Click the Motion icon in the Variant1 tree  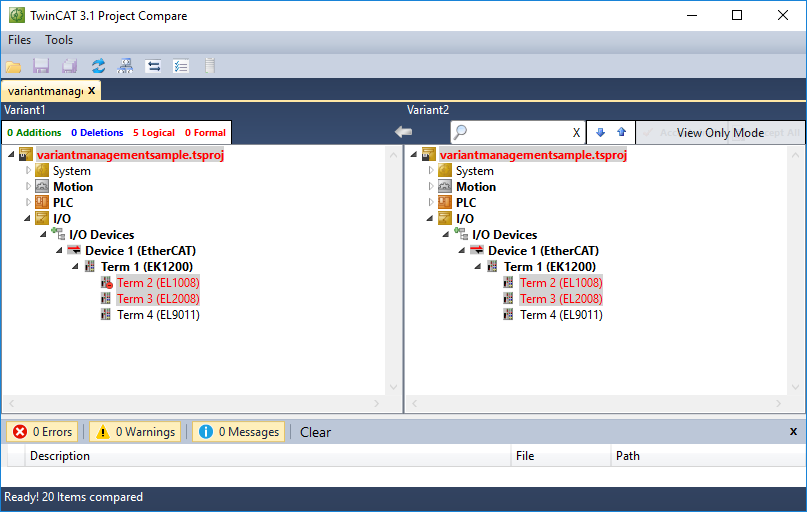pyautogui.click(x=42, y=186)
